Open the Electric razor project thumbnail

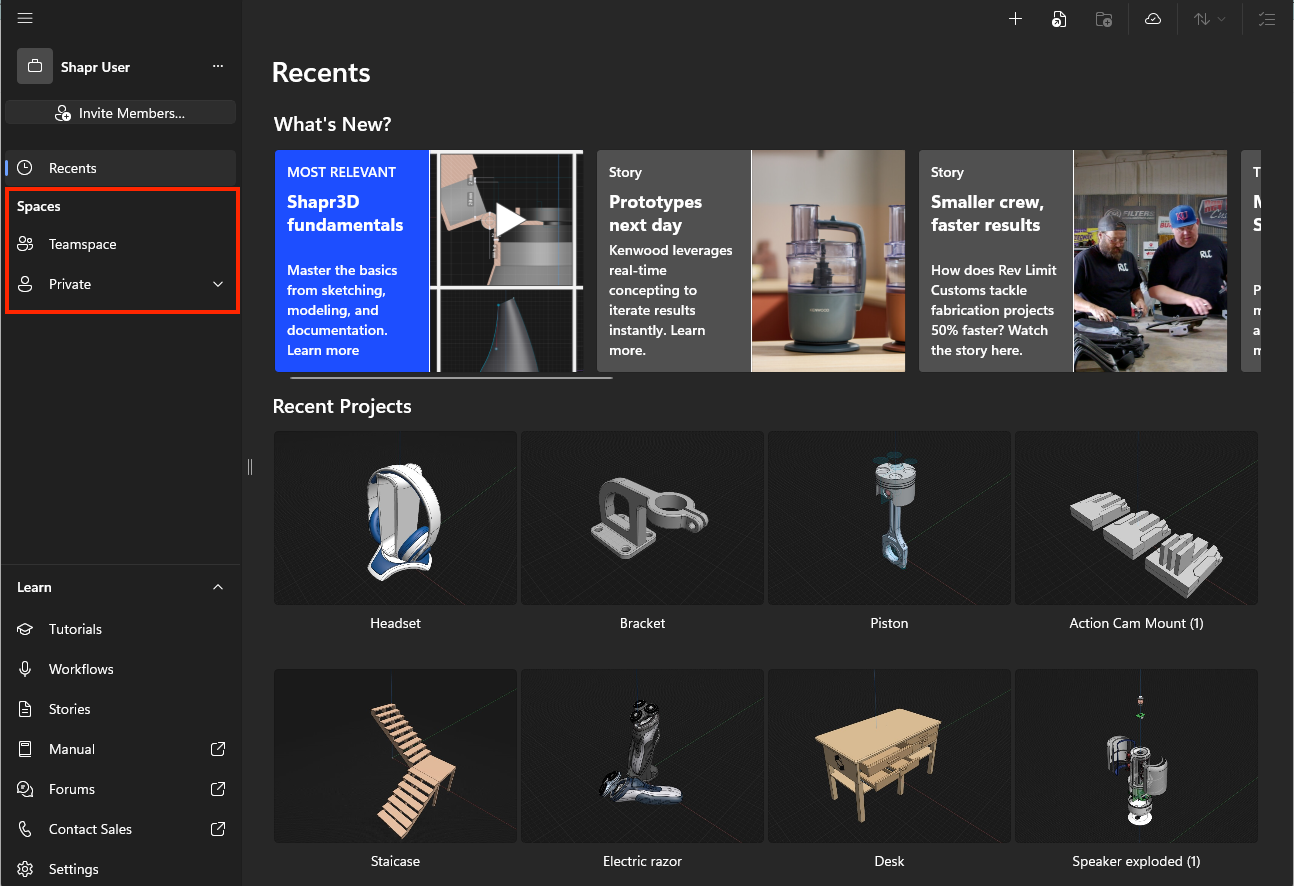[642, 756]
